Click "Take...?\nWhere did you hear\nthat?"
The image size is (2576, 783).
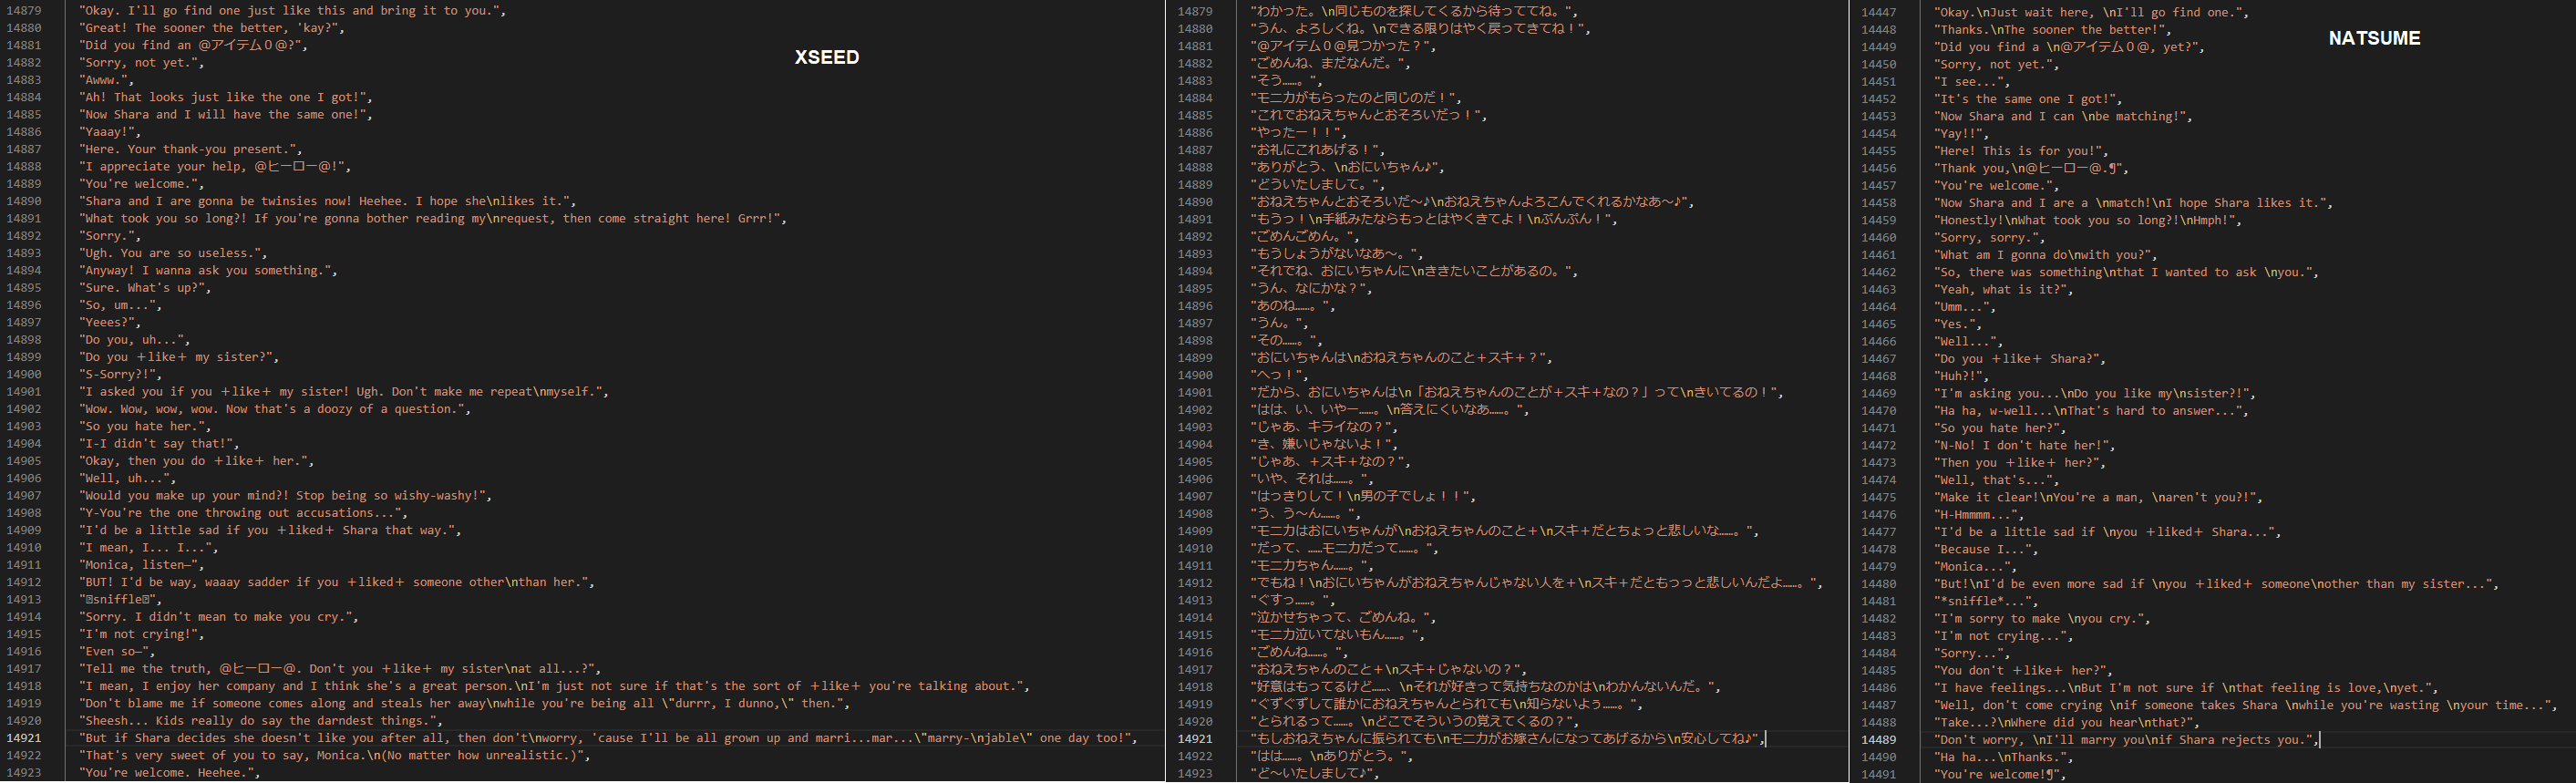click(x=2066, y=723)
